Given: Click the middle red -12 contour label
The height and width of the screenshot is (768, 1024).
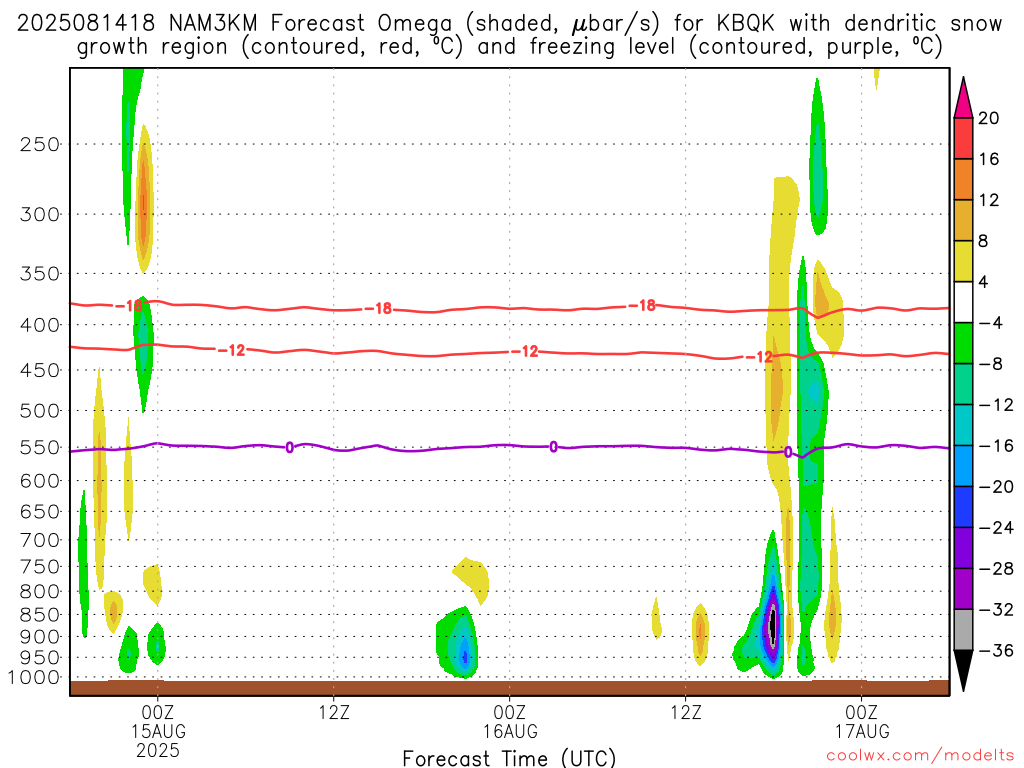Looking at the screenshot, I should coord(525,352).
